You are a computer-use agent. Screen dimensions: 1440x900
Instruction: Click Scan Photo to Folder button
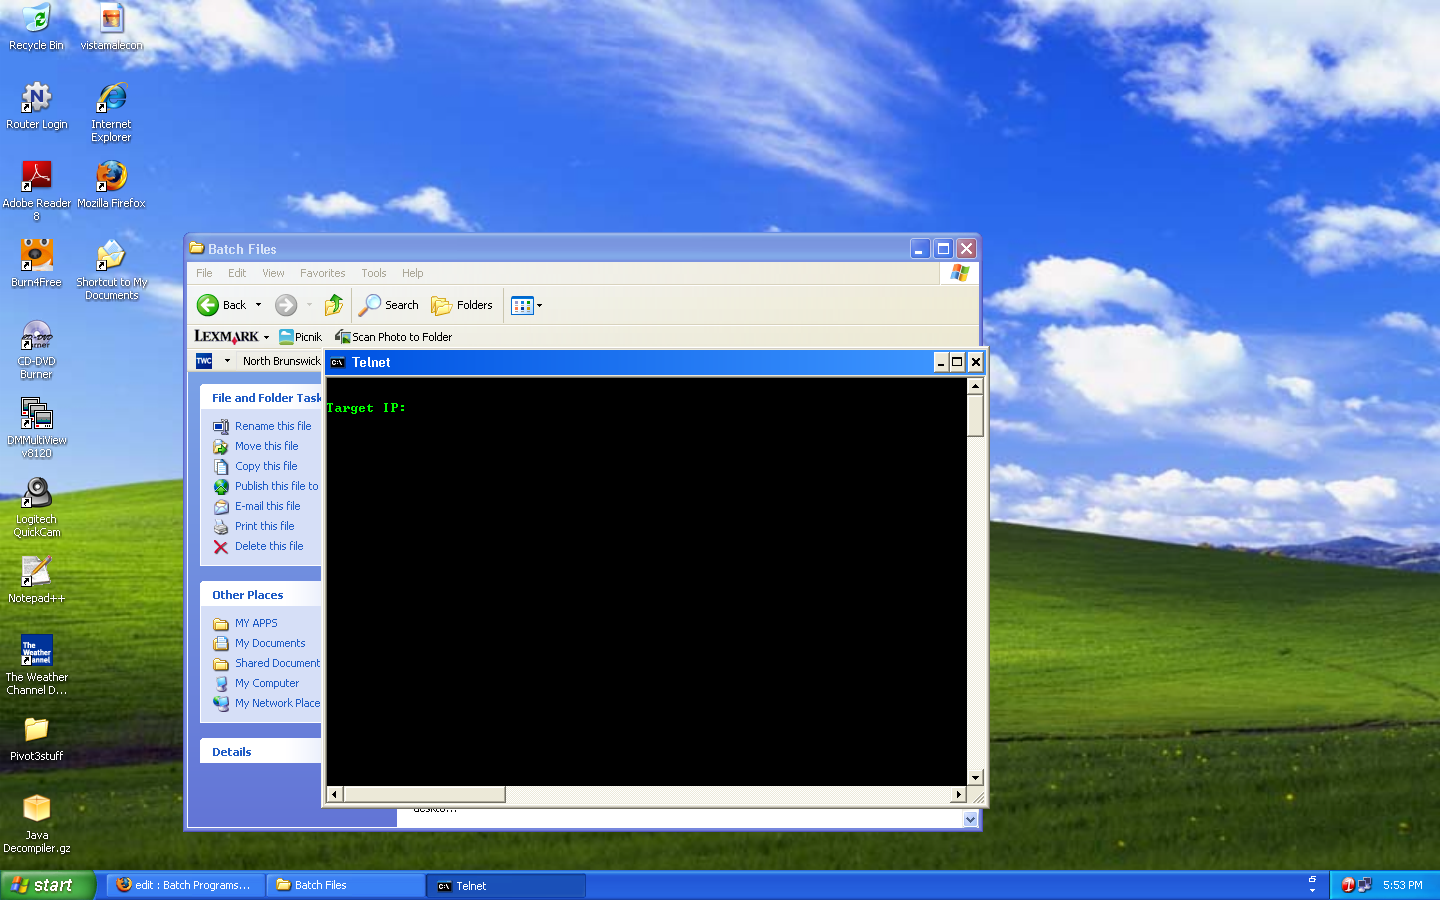point(393,337)
